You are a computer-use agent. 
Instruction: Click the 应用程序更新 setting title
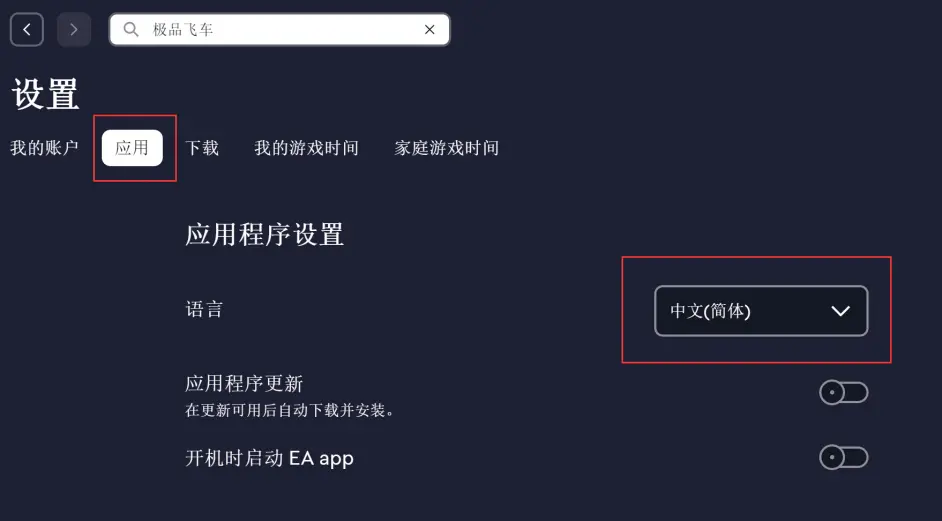point(244,383)
